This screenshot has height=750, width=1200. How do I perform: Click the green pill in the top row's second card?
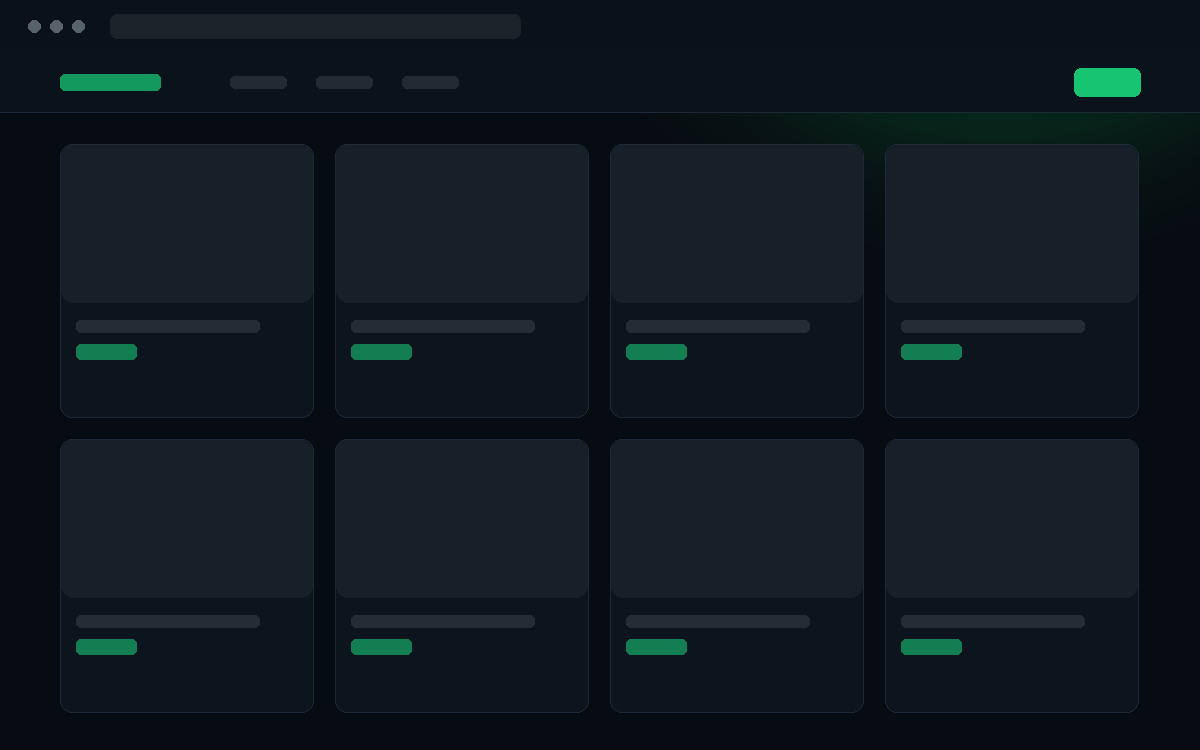(x=381, y=352)
